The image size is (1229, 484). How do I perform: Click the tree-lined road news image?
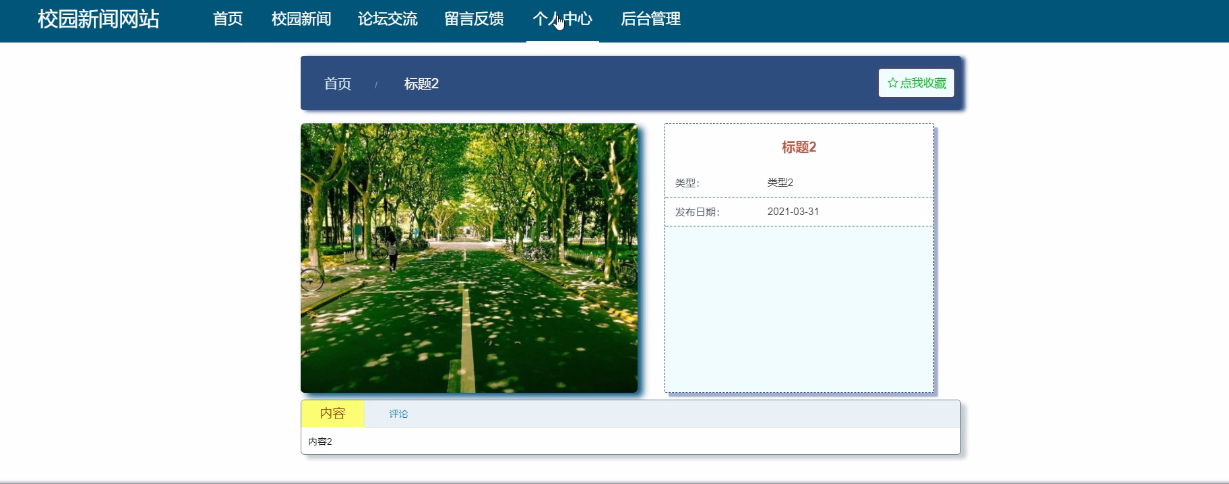(469, 258)
